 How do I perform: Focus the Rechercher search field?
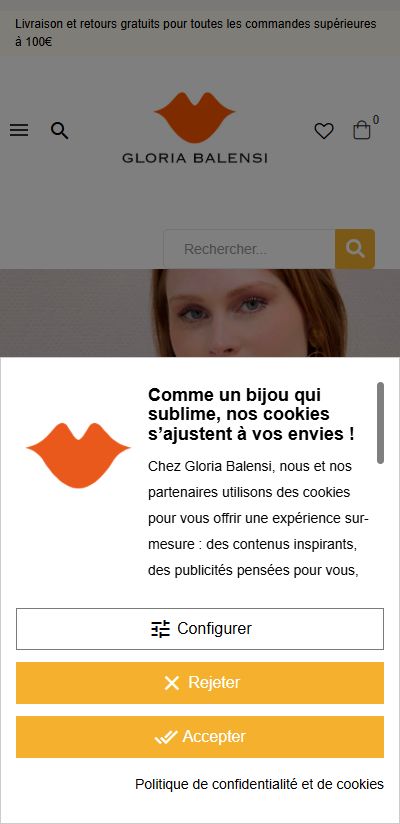(249, 249)
